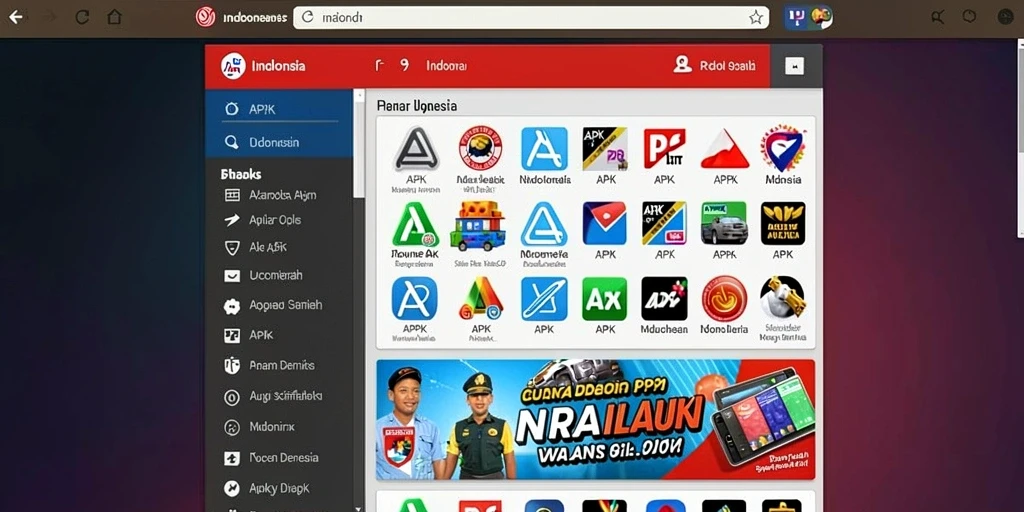Screen dimensions: 1024x512
Task: Open the Apky Diapk sidebar link
Action: click(x=279, y=488)
